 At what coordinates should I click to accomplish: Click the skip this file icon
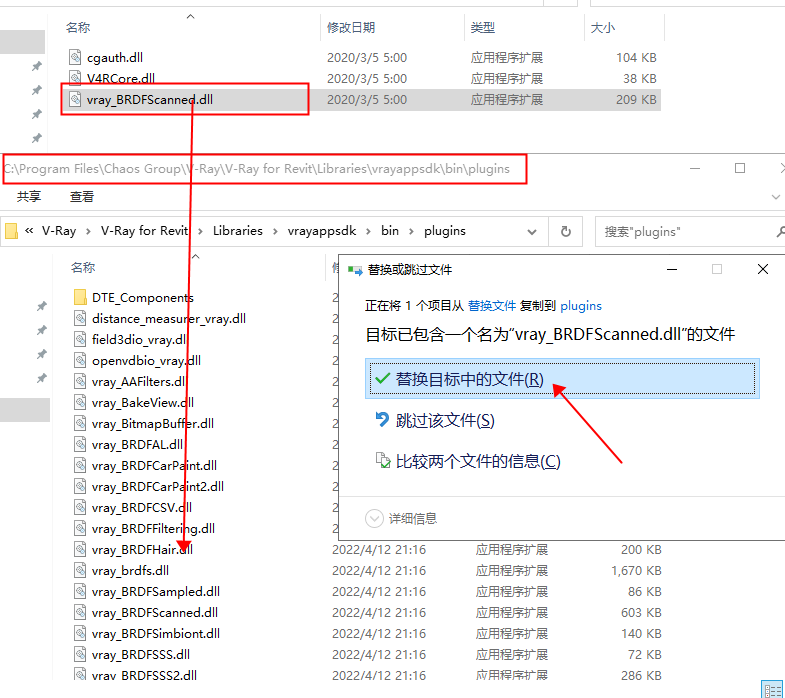click(381, 420)
